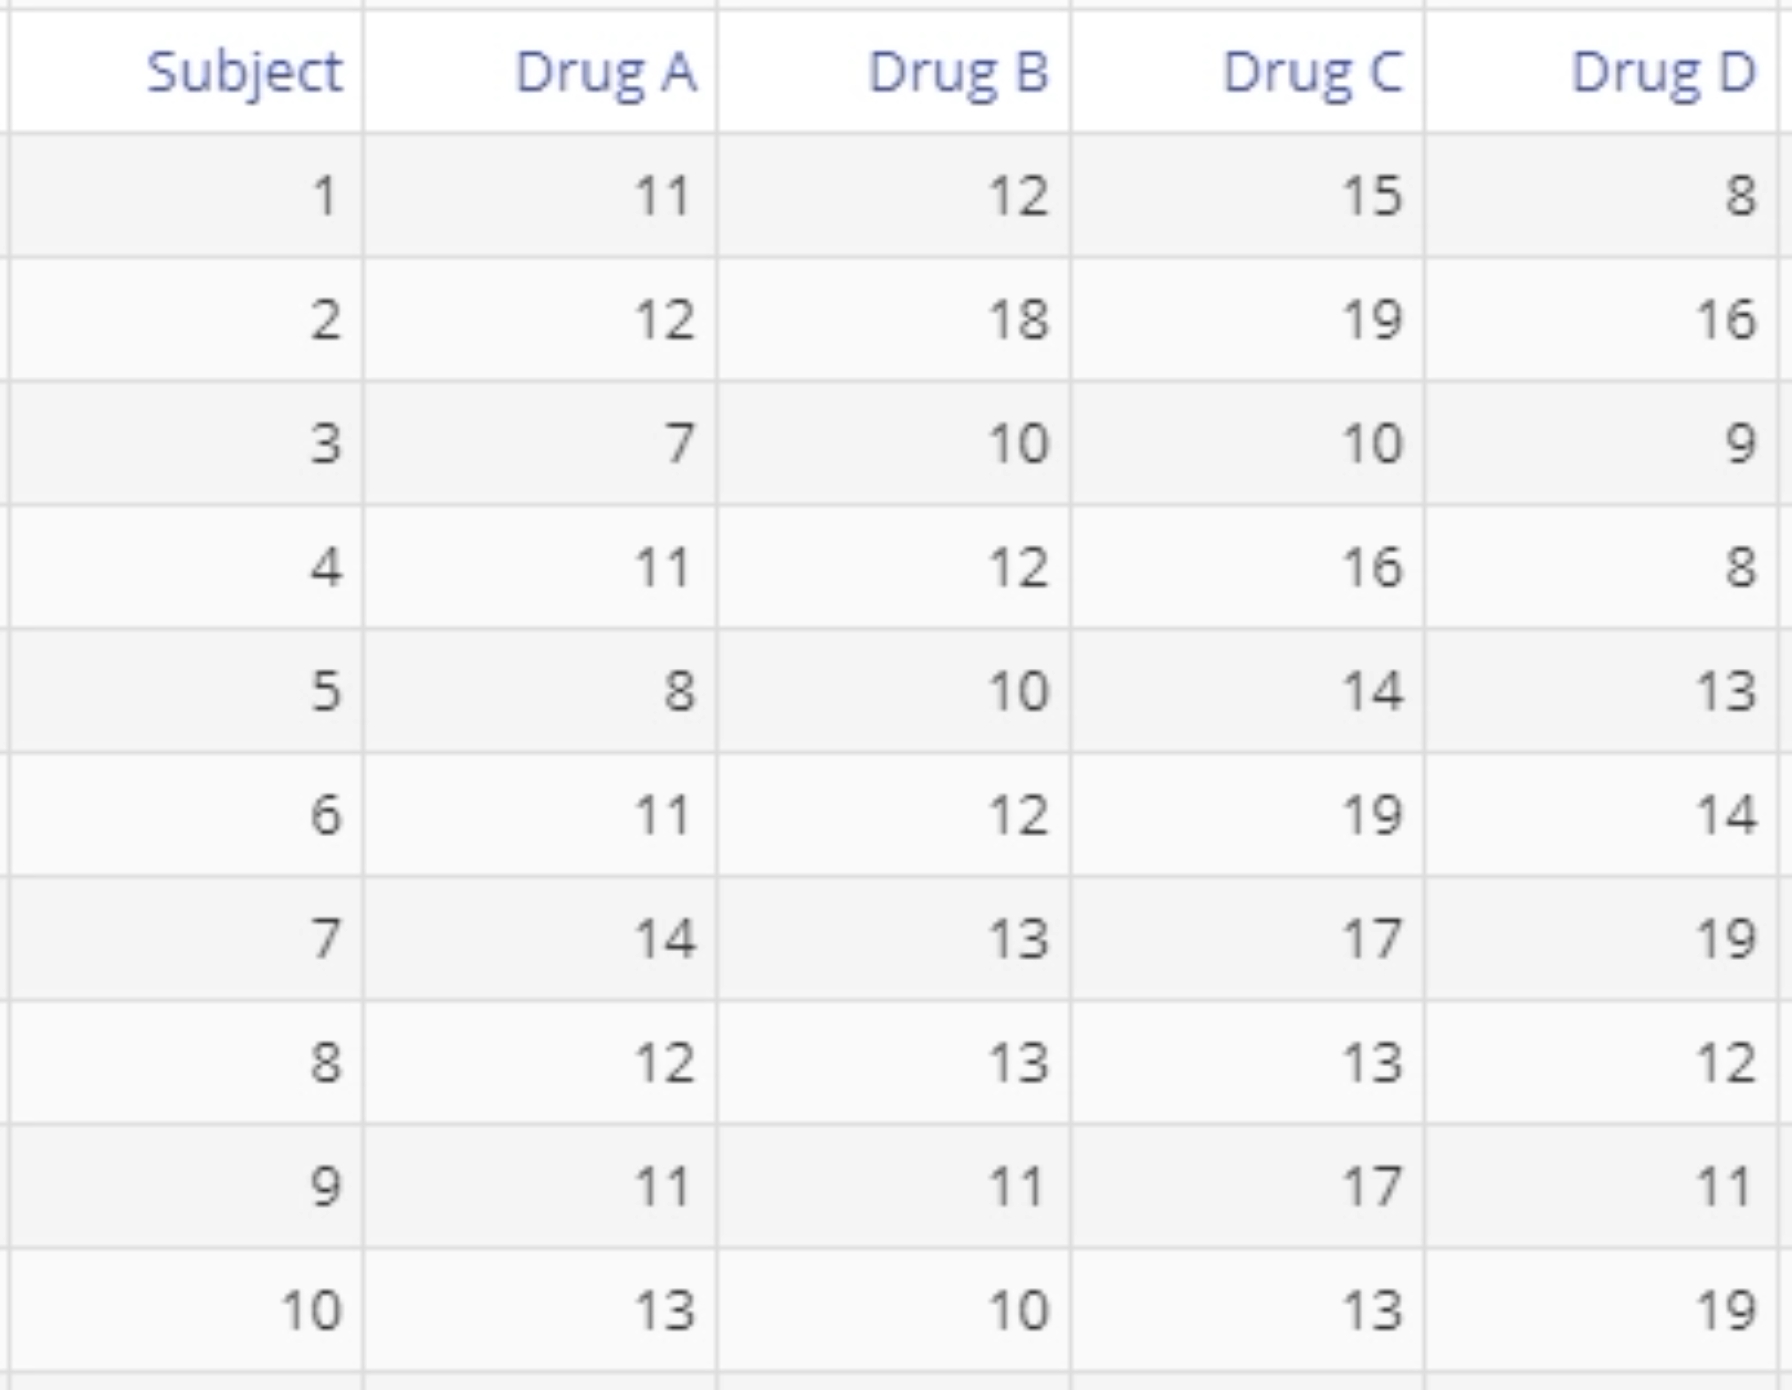
Task: Click Drug D value 12 for subject 8
Action: click(x=1602, y=1063)
